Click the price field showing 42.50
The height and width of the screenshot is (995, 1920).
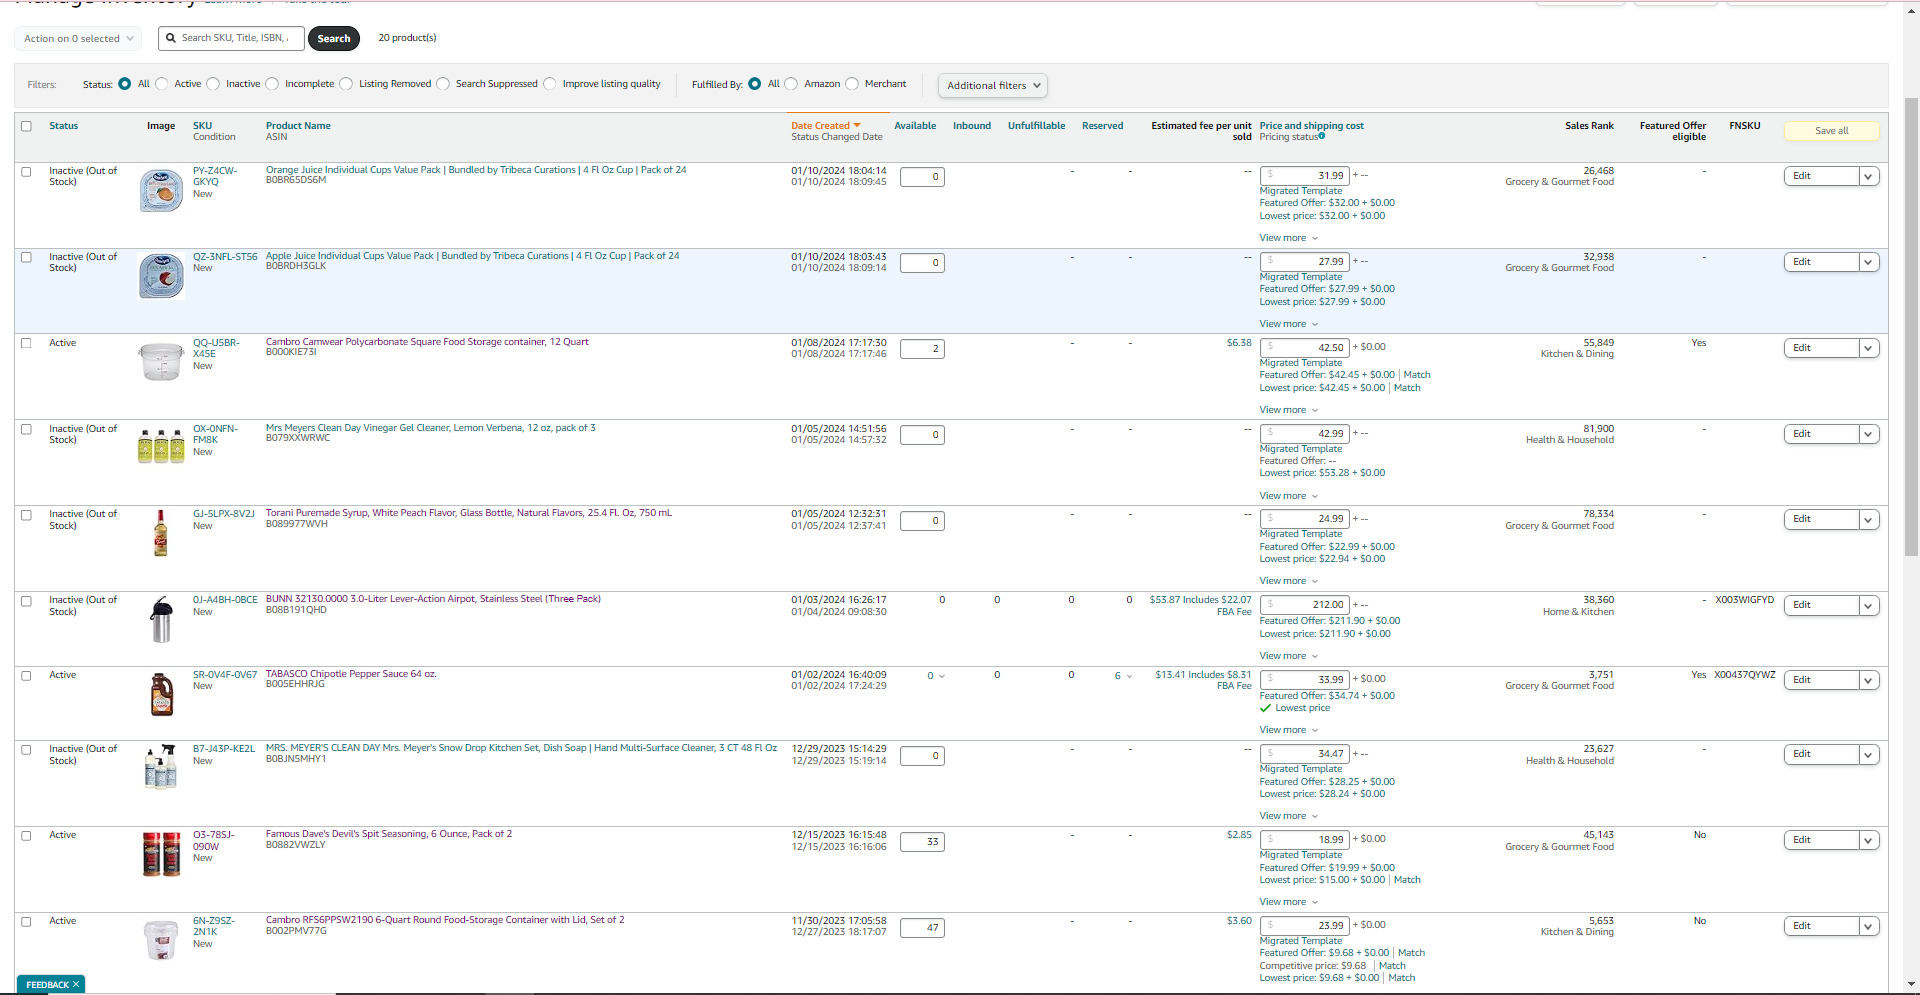(1305, 348)
